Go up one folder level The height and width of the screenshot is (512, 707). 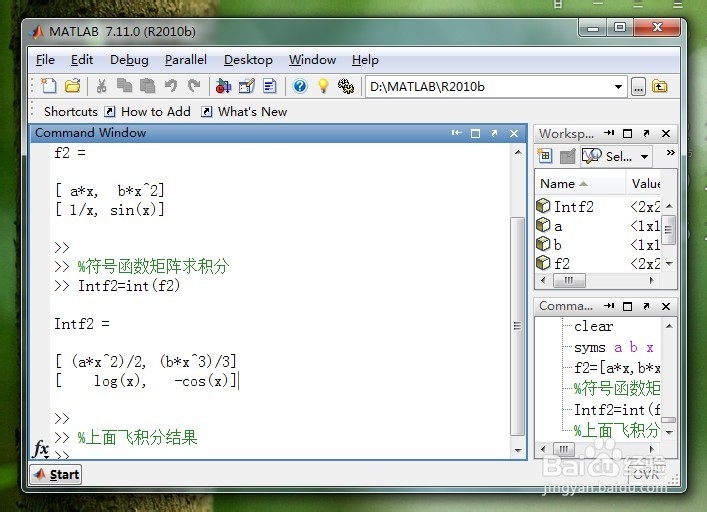660,87
